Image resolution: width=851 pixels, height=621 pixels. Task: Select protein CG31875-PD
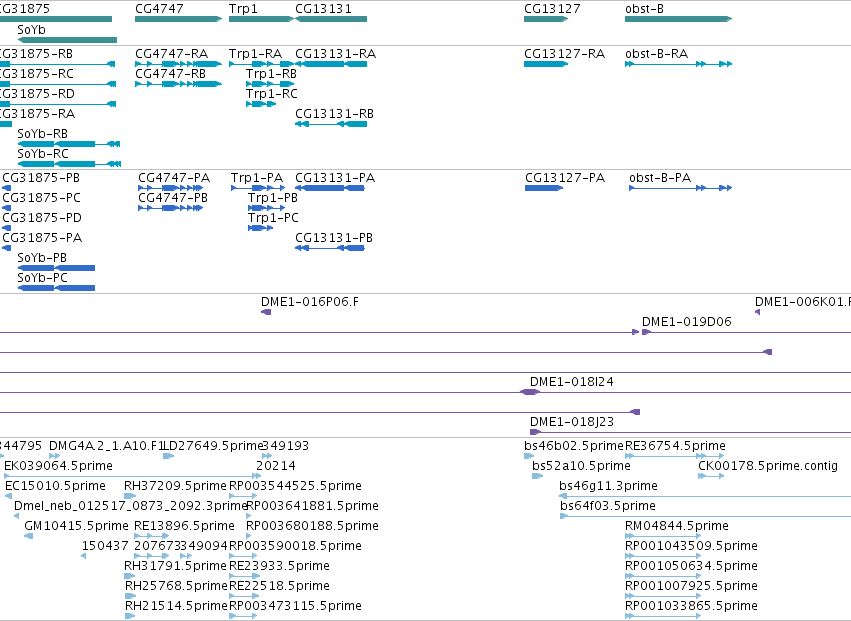pos(7,229)
